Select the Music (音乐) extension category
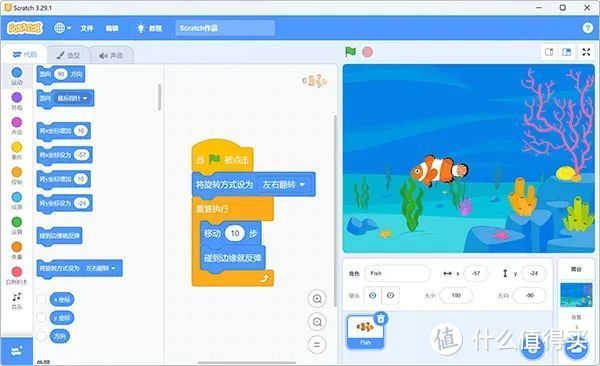600x366 pixels. 16,301
